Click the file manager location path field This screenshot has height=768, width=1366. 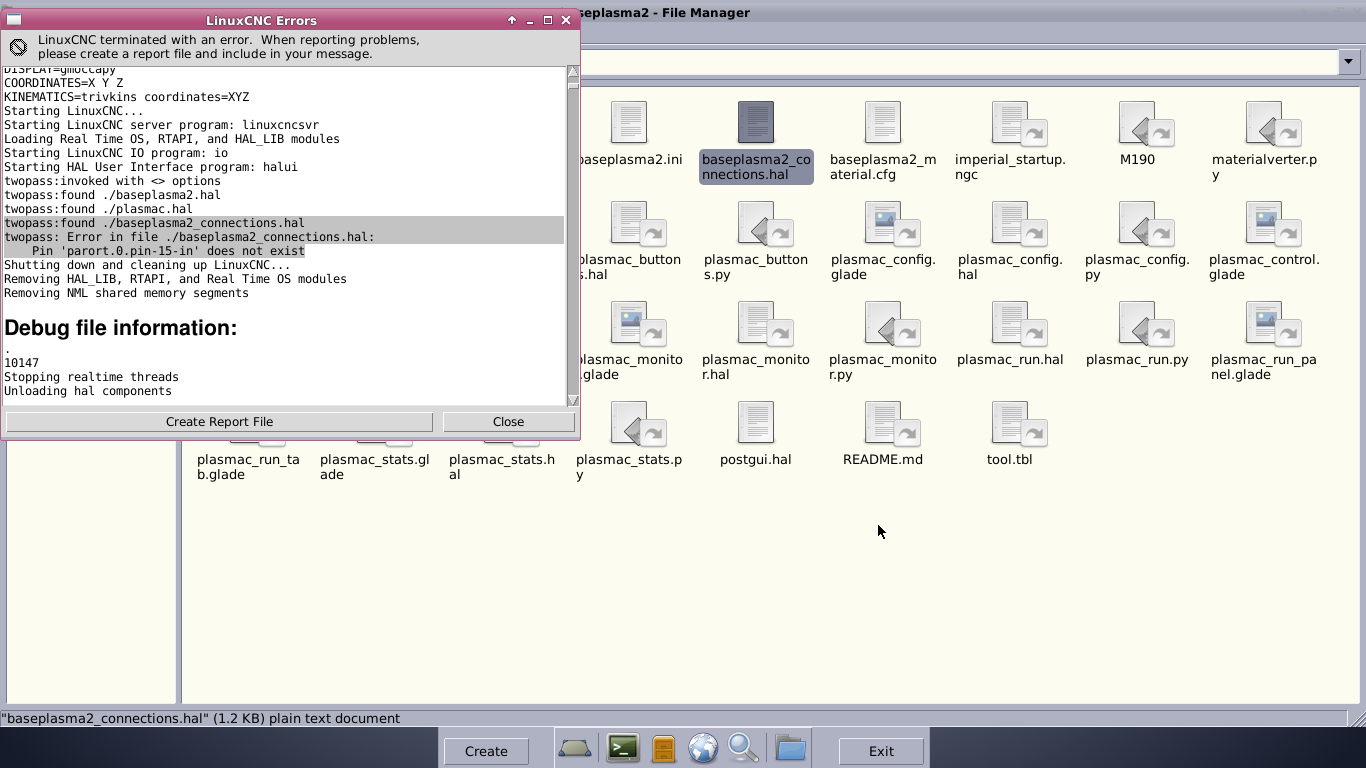958,62
